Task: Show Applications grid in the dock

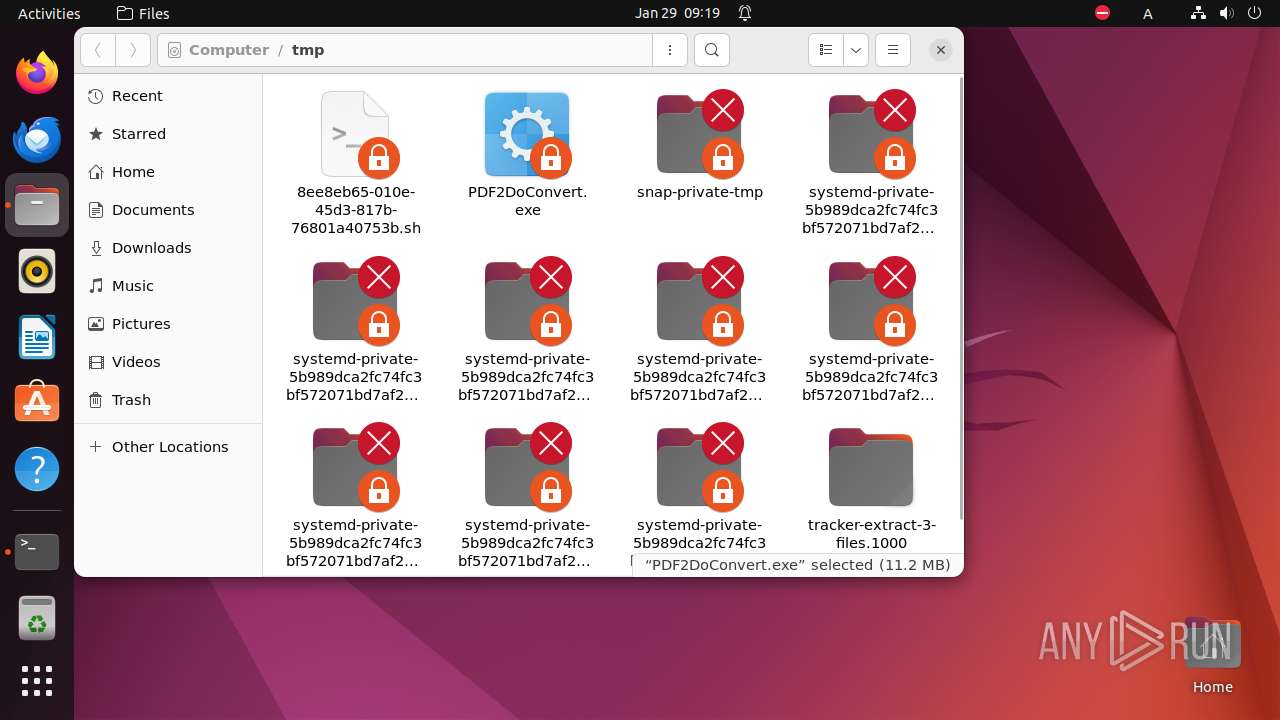Action: coord(37,681)
